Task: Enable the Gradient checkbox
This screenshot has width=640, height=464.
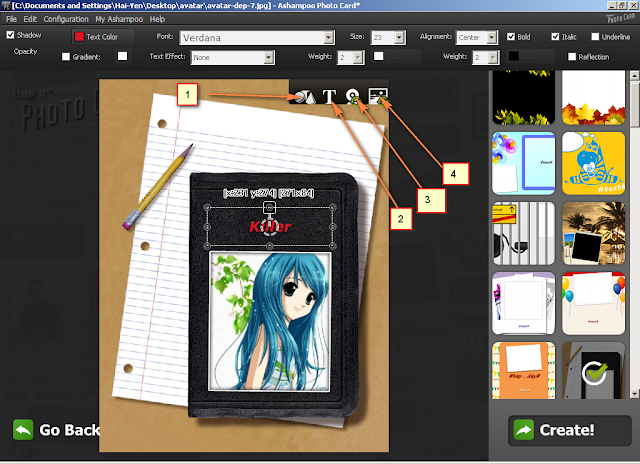Action: [x=66, y=57]
